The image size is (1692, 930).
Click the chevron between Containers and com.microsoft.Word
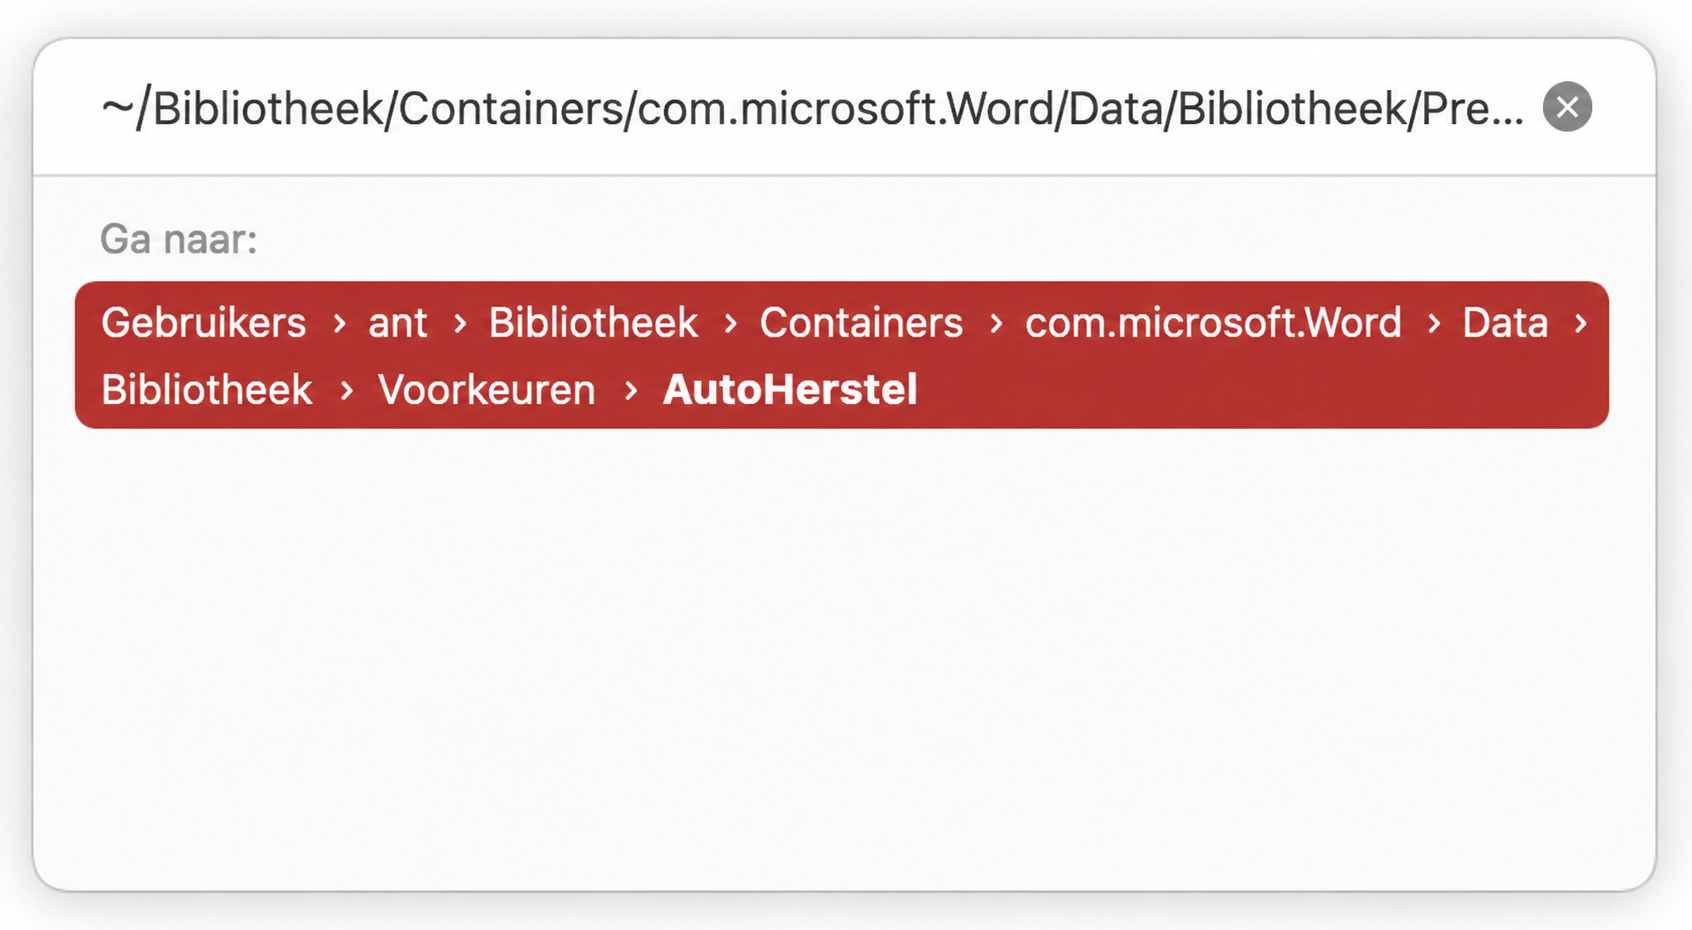(995, 323)
